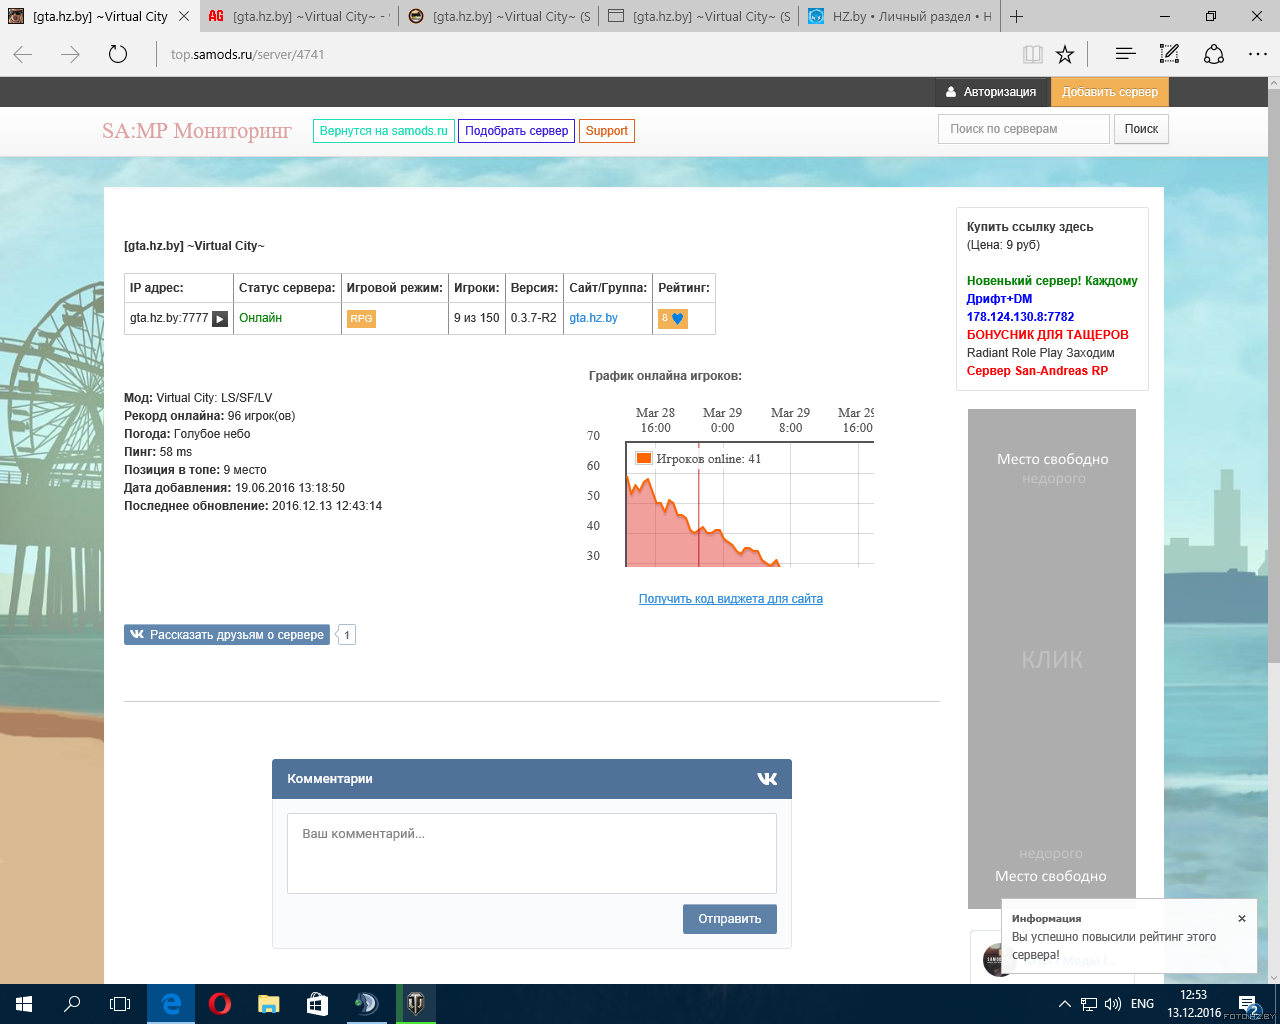This screenshot has width=1280, height=1024.
Task: Switch to third Virtual City tab
Action: (499, 16)
